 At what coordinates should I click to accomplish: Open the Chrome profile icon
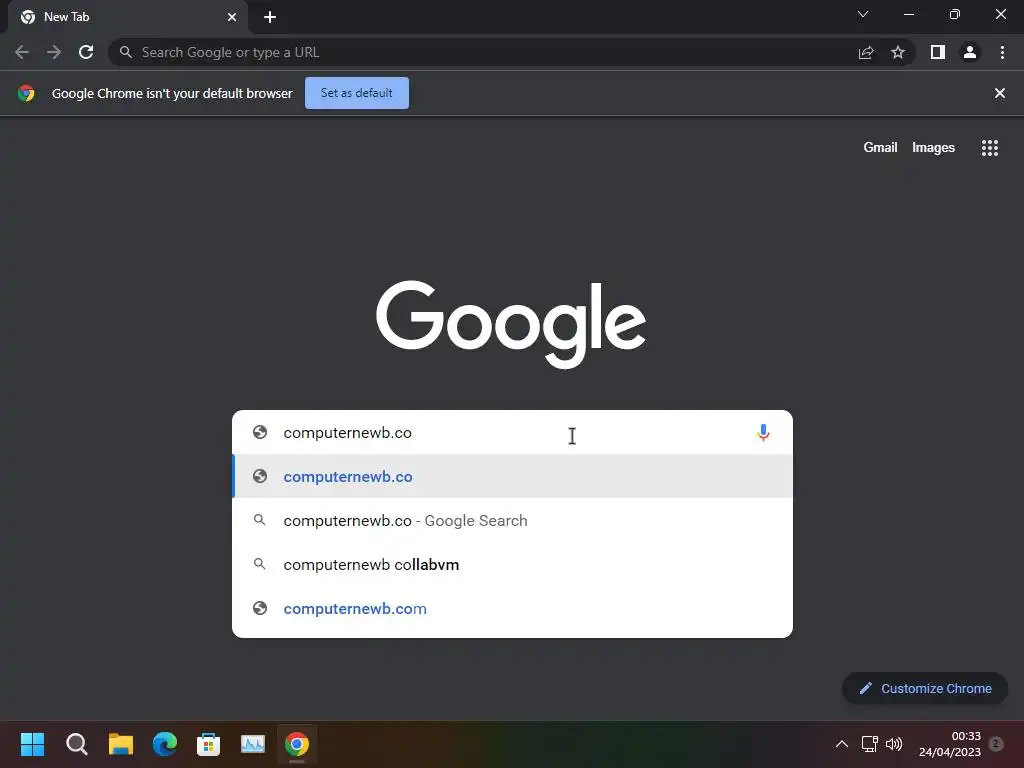pyautogui.click(x=970, y=52)
